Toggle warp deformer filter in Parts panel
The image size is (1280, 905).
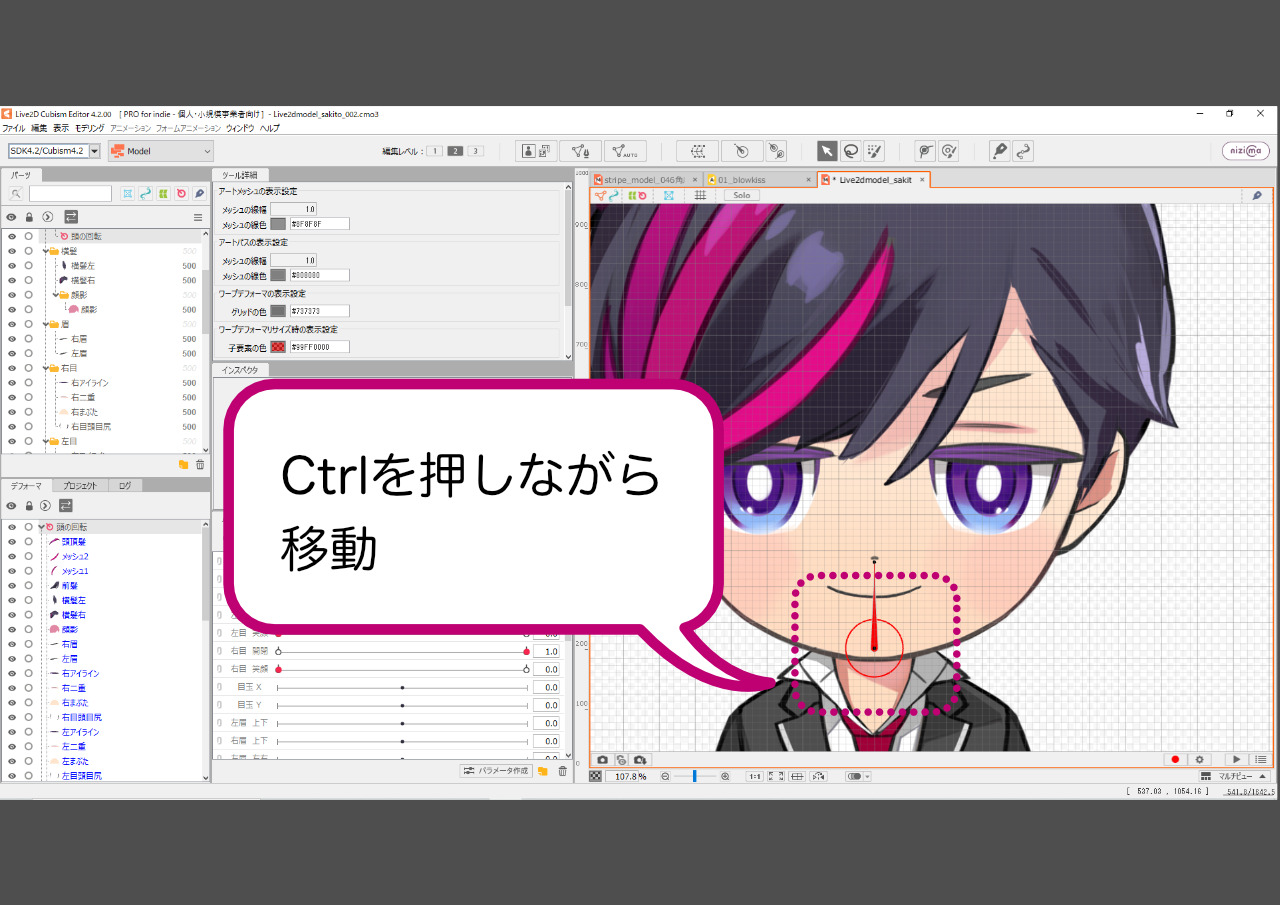click(x=163, y=193)
